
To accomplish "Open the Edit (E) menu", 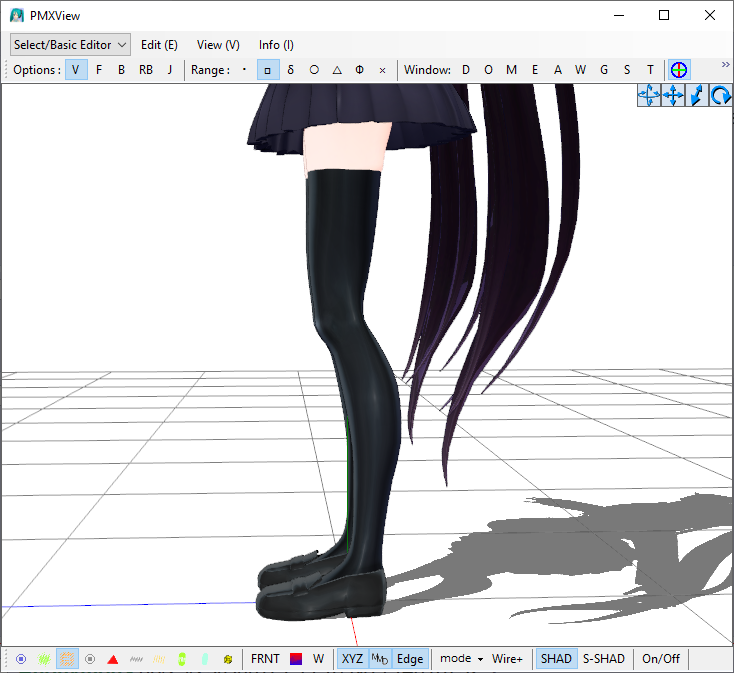I will [x=159, y=45].
